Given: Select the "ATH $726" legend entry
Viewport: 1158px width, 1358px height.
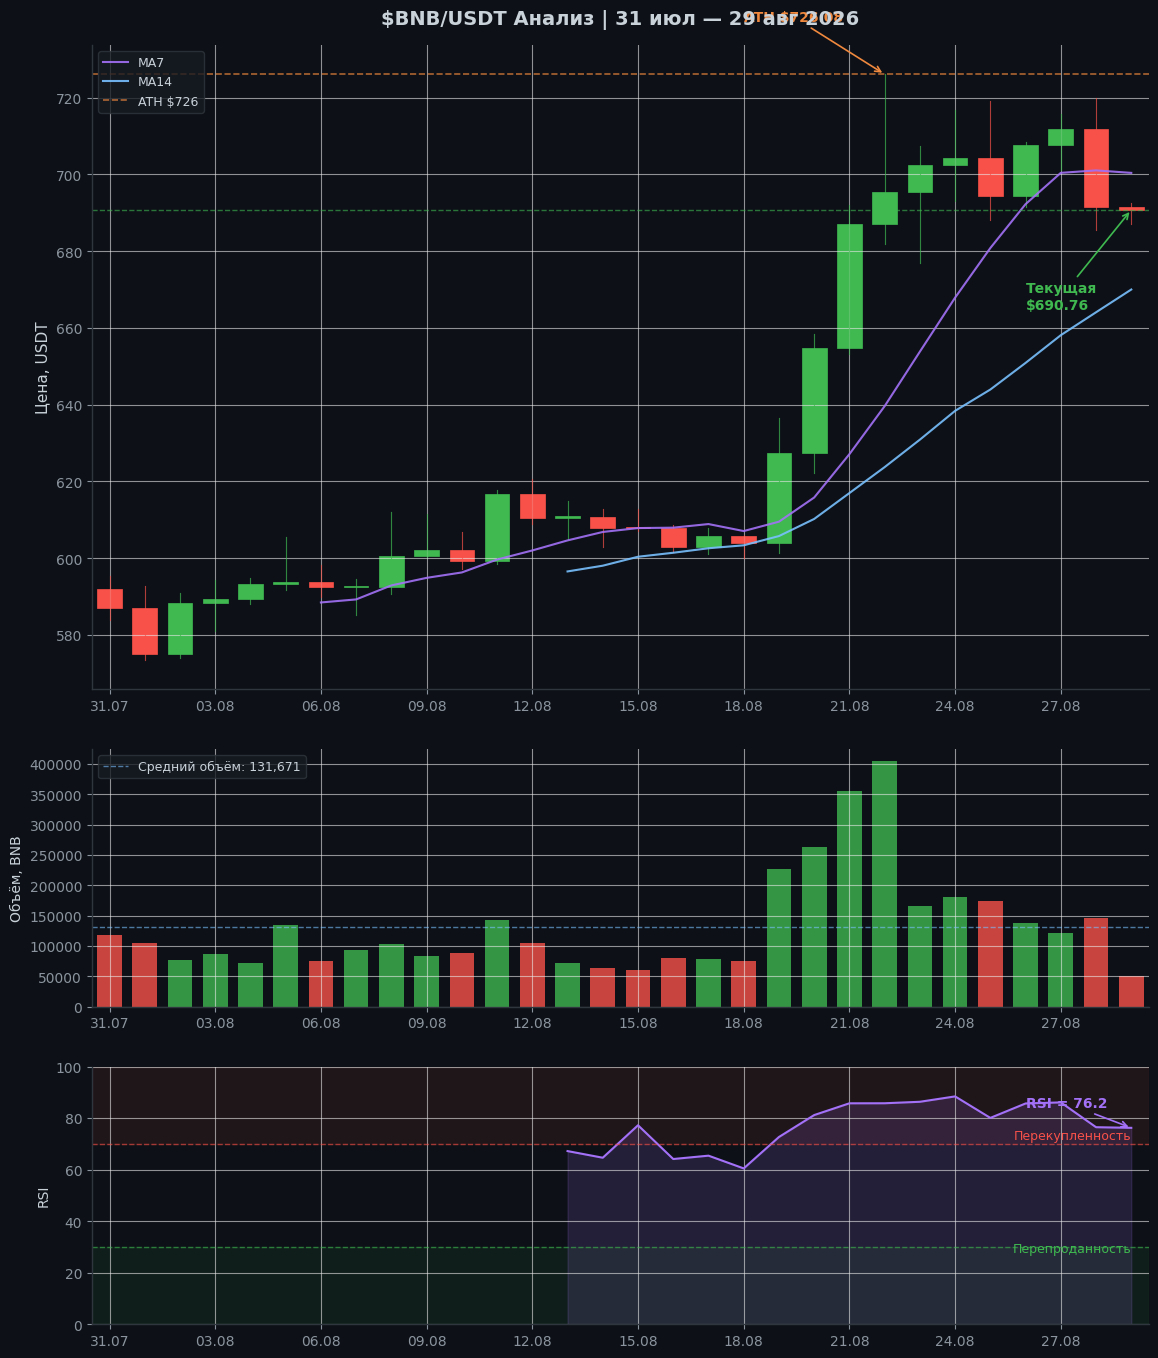Looking at the screenshot, I should coord(151,101).
